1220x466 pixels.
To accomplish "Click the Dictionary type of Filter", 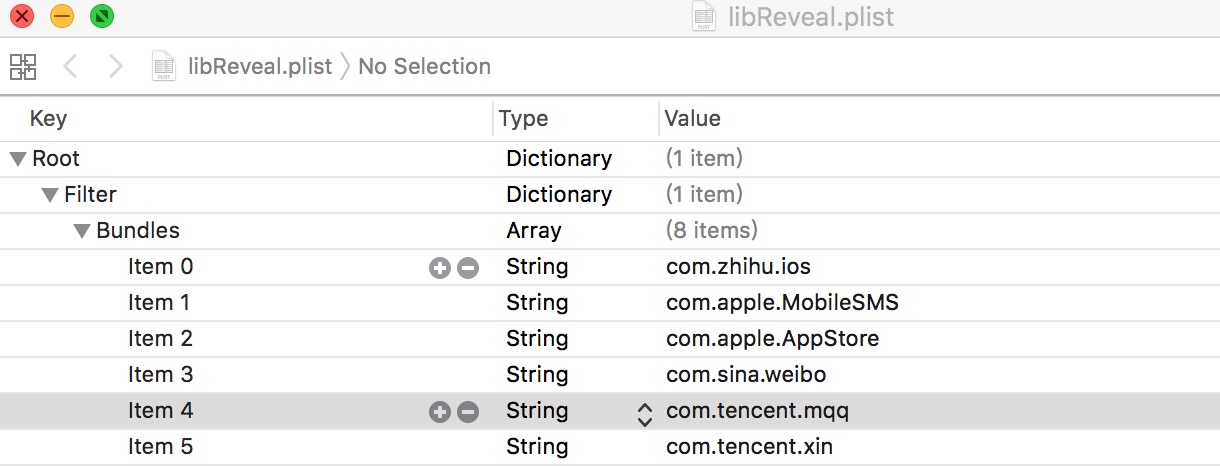I will pos(559,195).
